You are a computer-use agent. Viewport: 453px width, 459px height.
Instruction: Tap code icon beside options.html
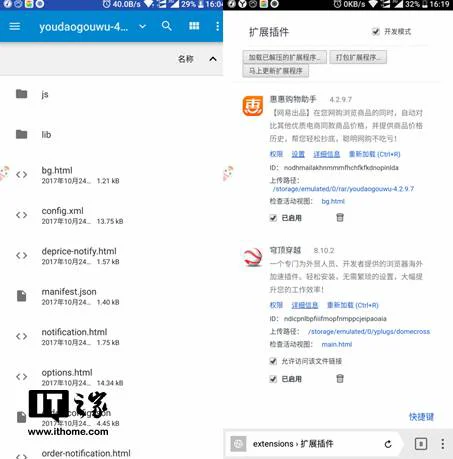point(22,377)
